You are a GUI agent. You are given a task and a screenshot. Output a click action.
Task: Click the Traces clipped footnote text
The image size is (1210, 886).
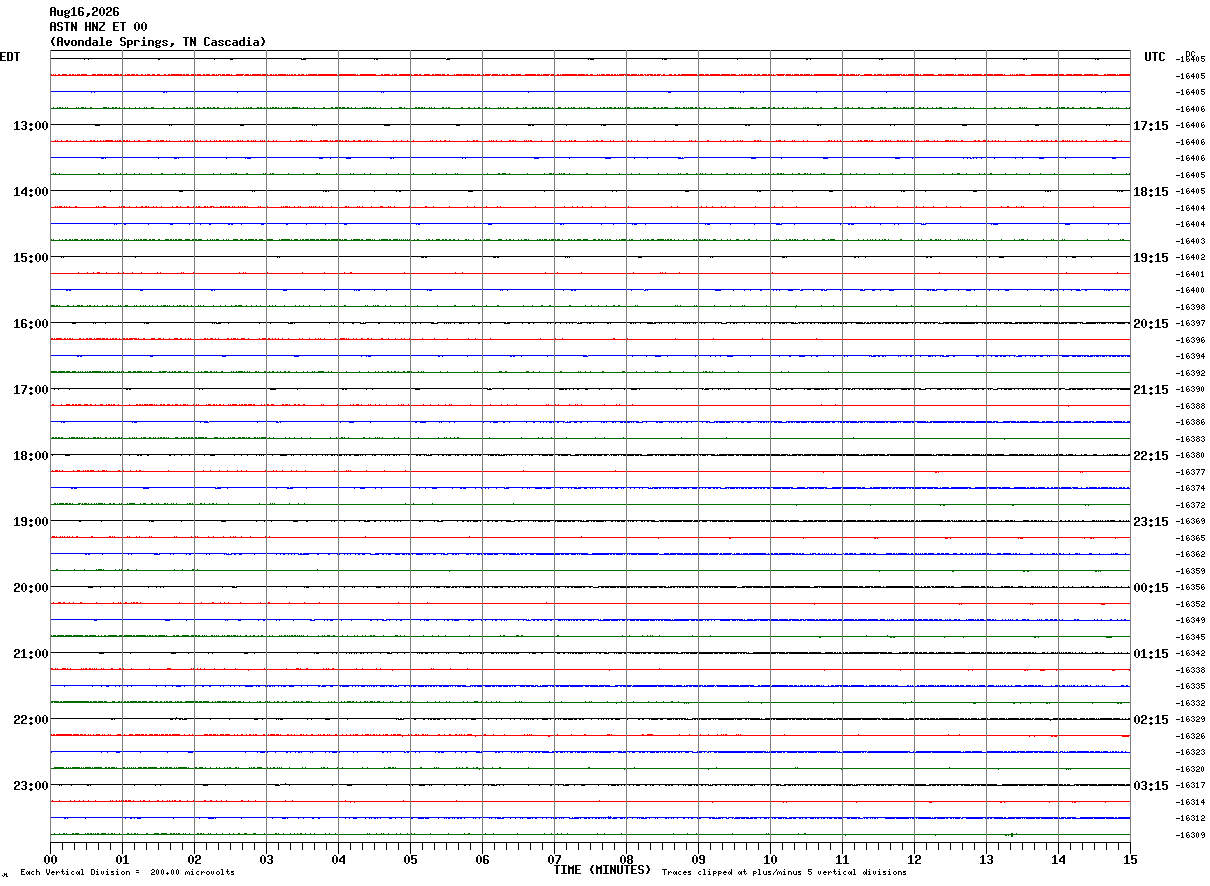pos(784,873)
